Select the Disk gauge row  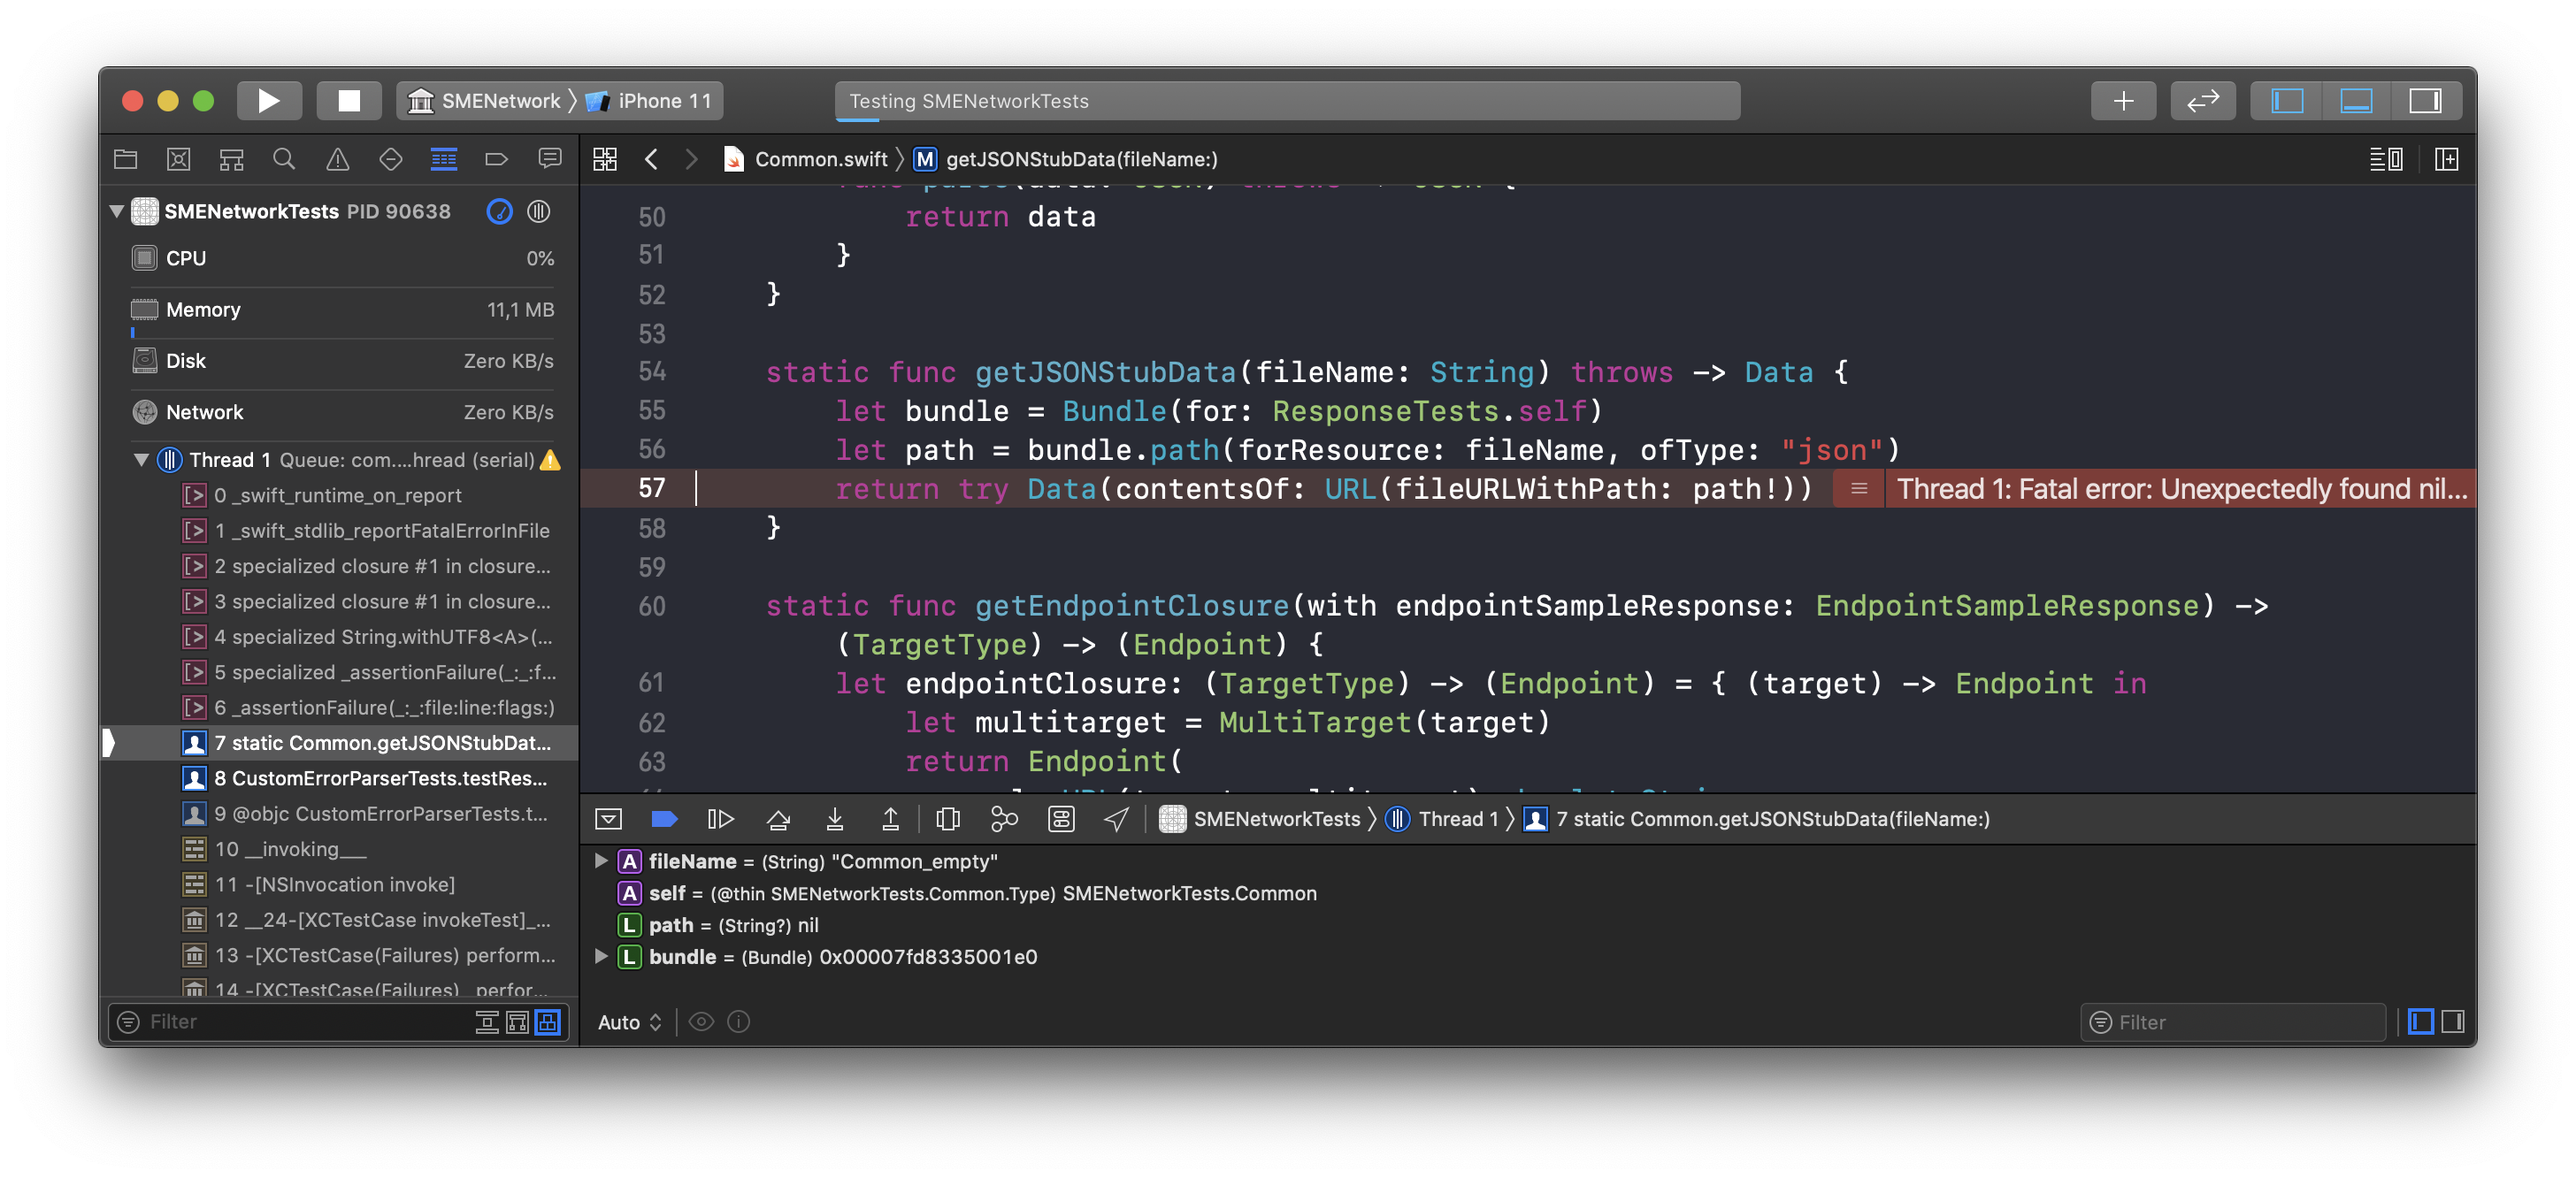[342, 361]
